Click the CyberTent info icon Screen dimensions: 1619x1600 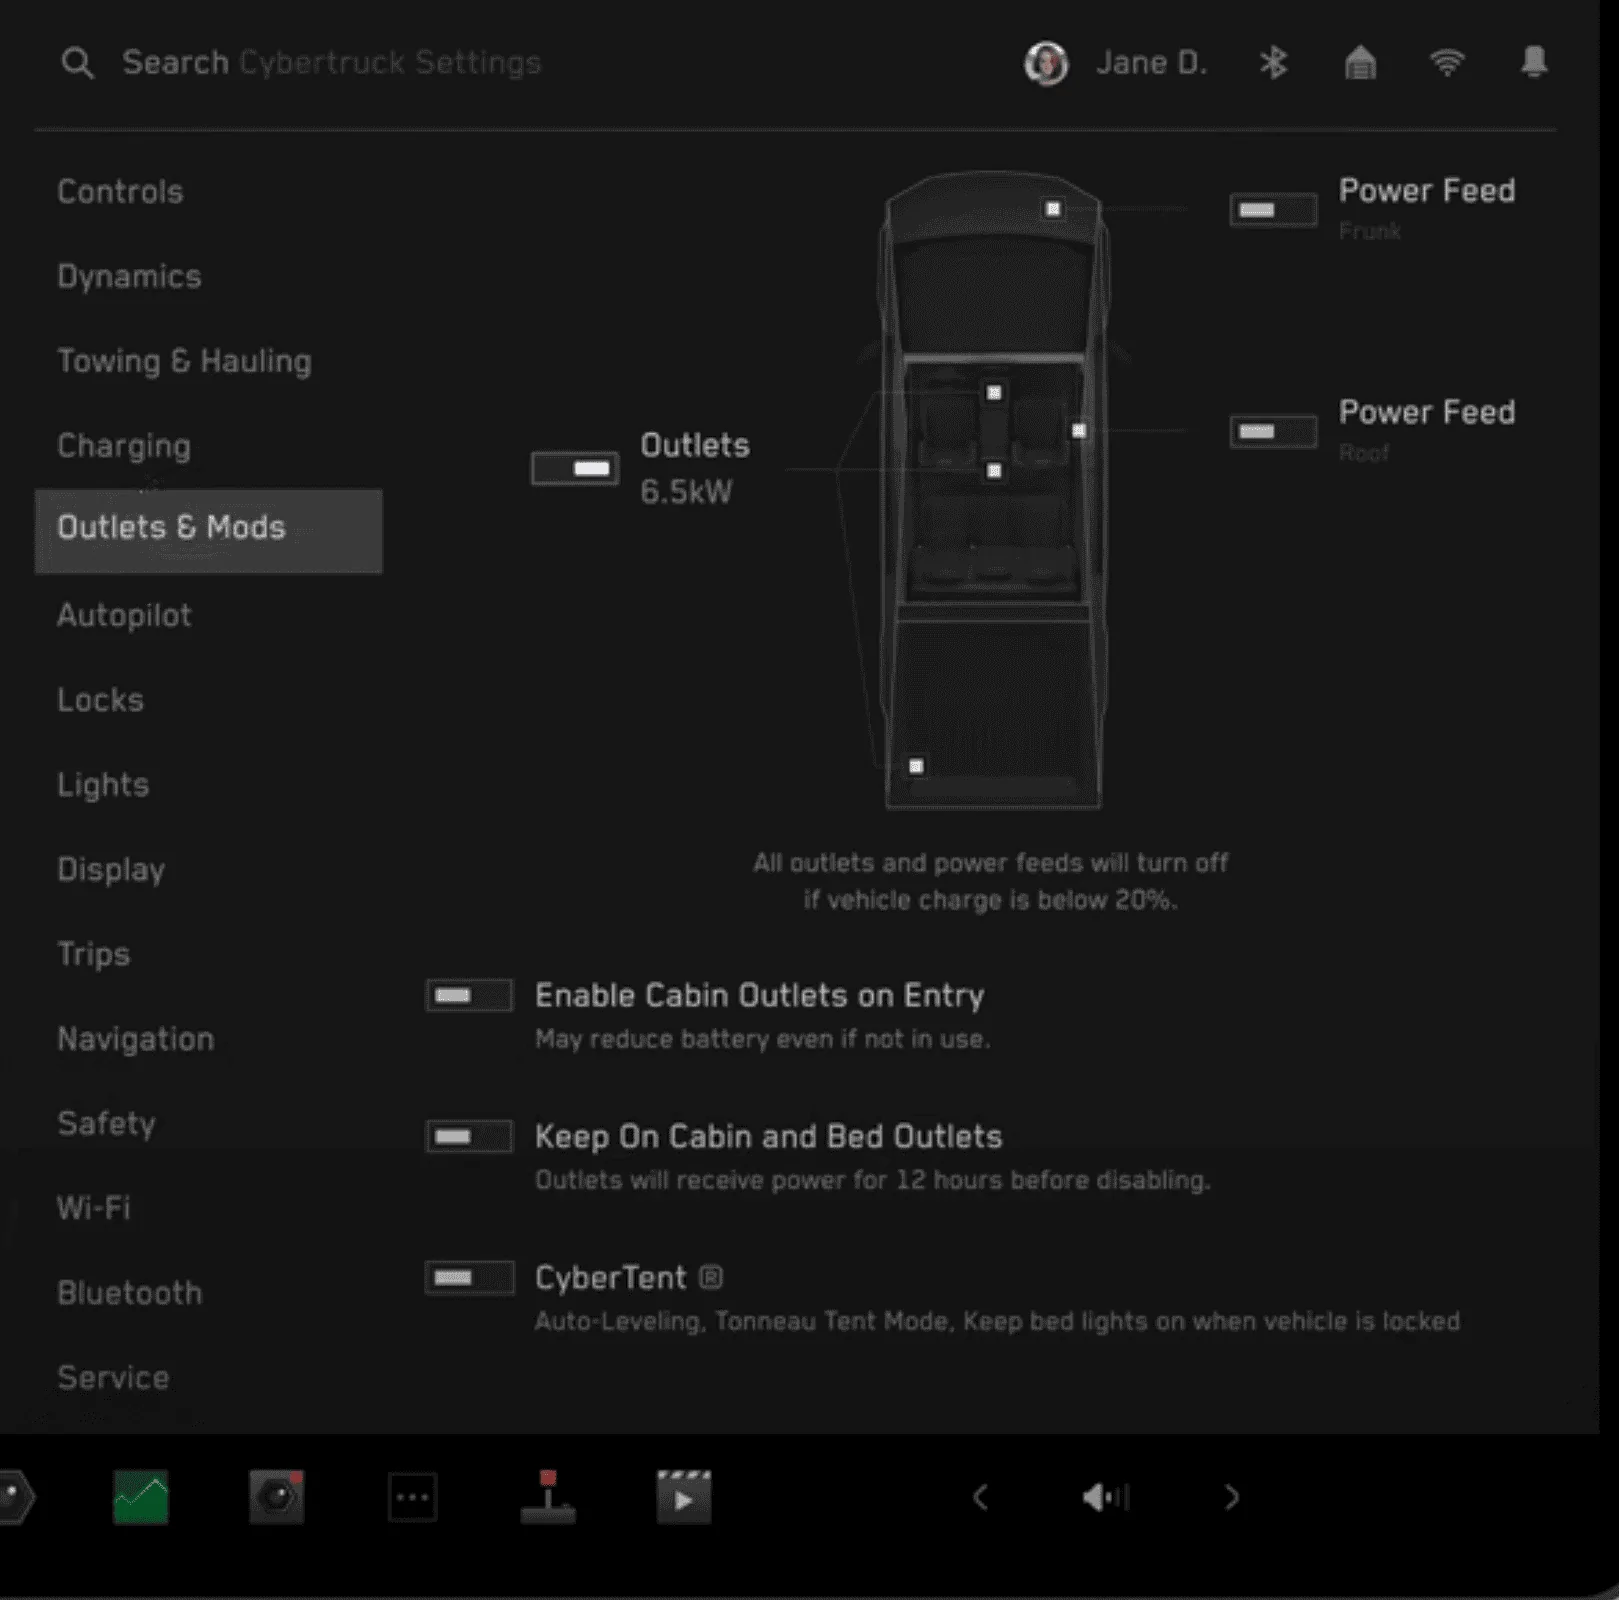[x=711, y=1277]
